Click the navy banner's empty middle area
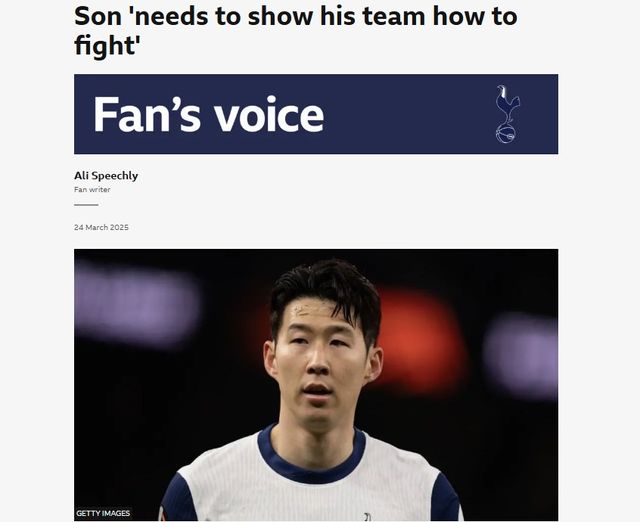 [x=408, y=114]
